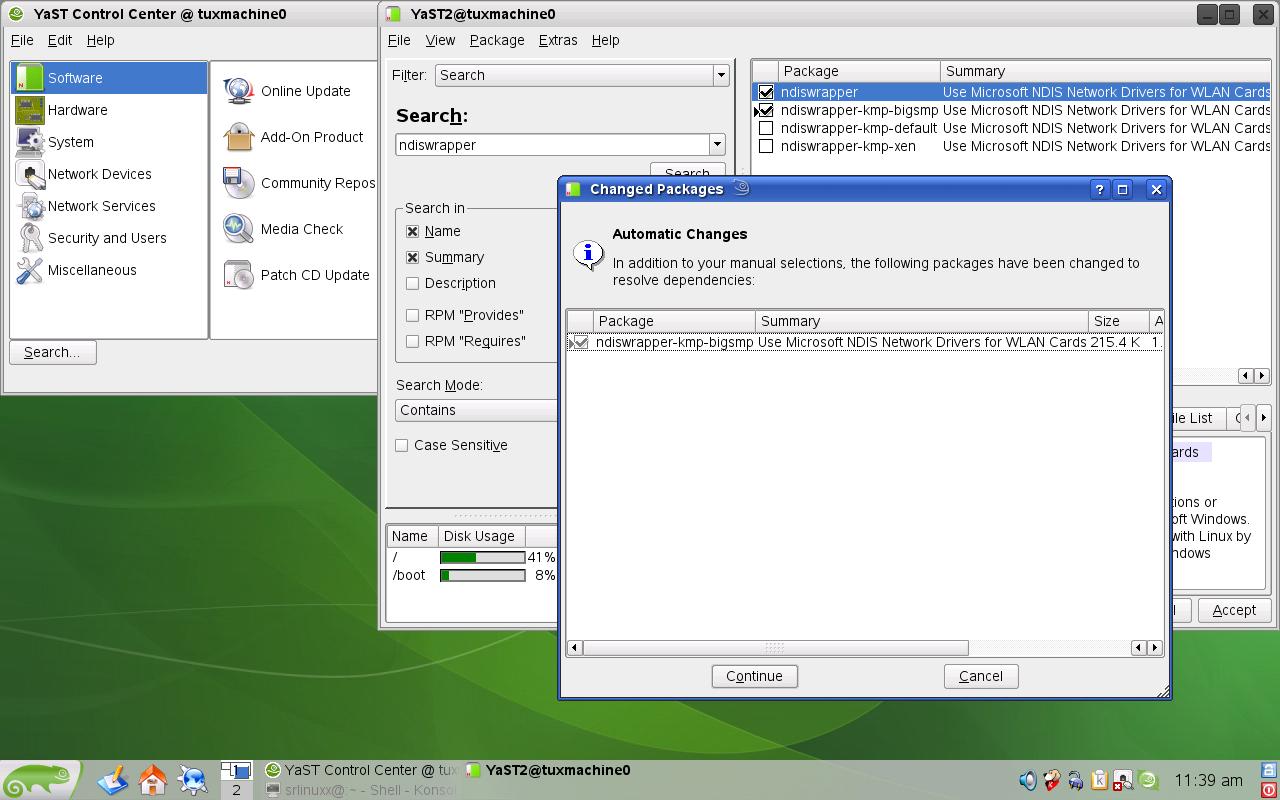Open the Help menu in YaST2
The width and height of the screenshot is (1280, 800).
pyautogui.click(x=605, y=40)
